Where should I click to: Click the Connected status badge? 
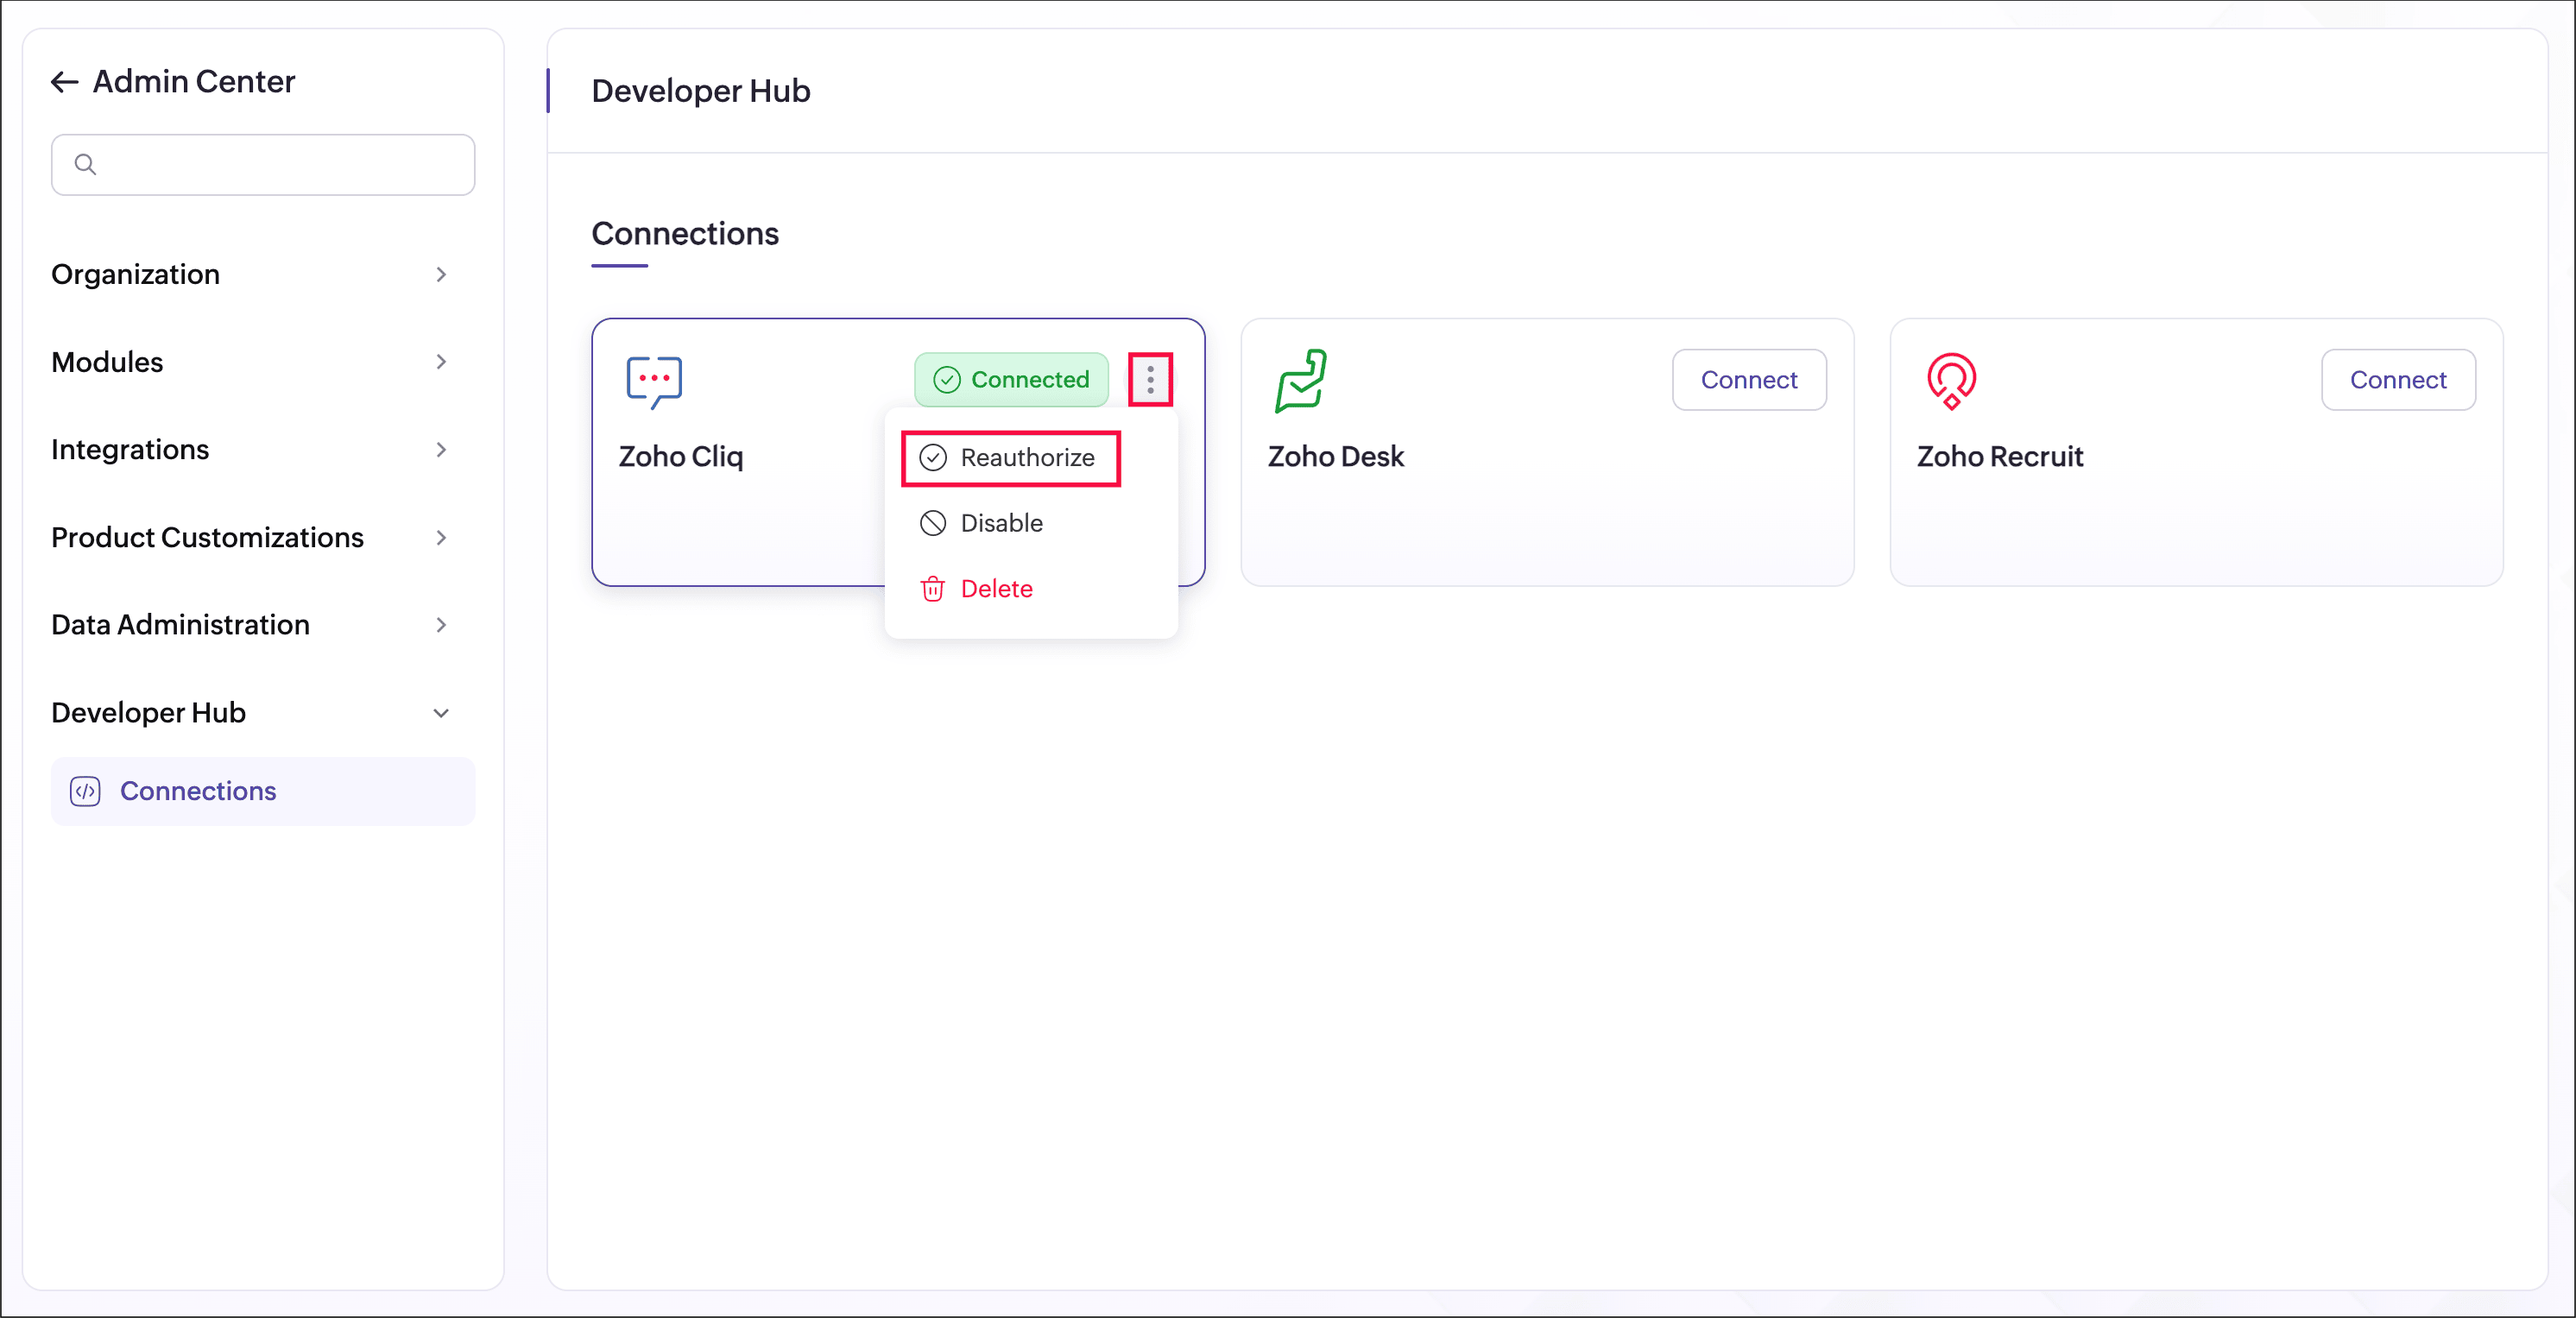click(x=1011, y=380)
